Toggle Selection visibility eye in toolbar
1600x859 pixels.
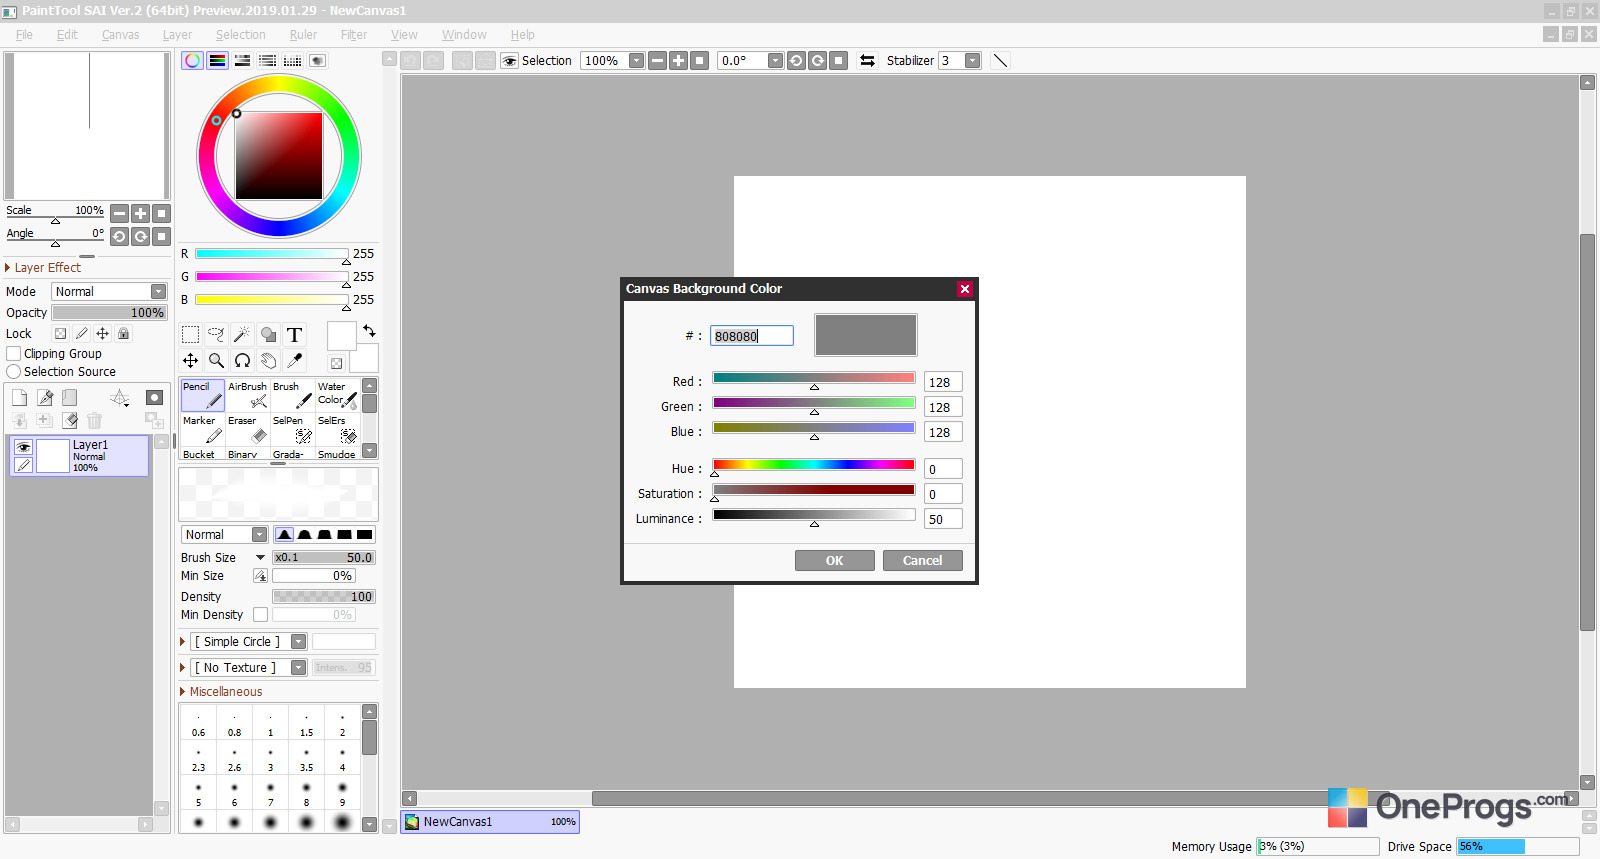(x=509, y=61)
